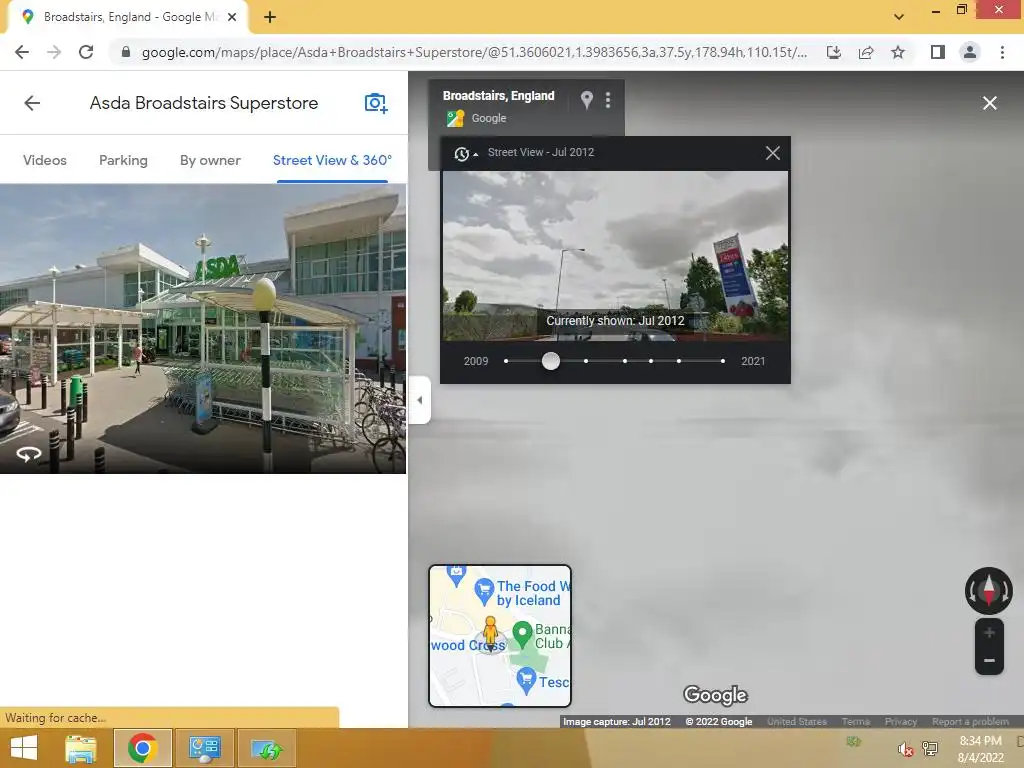The height and width of the screenshot is (768, 1024).
Task: Collapse the side panel arrow
Action: [x=419, y=400]
